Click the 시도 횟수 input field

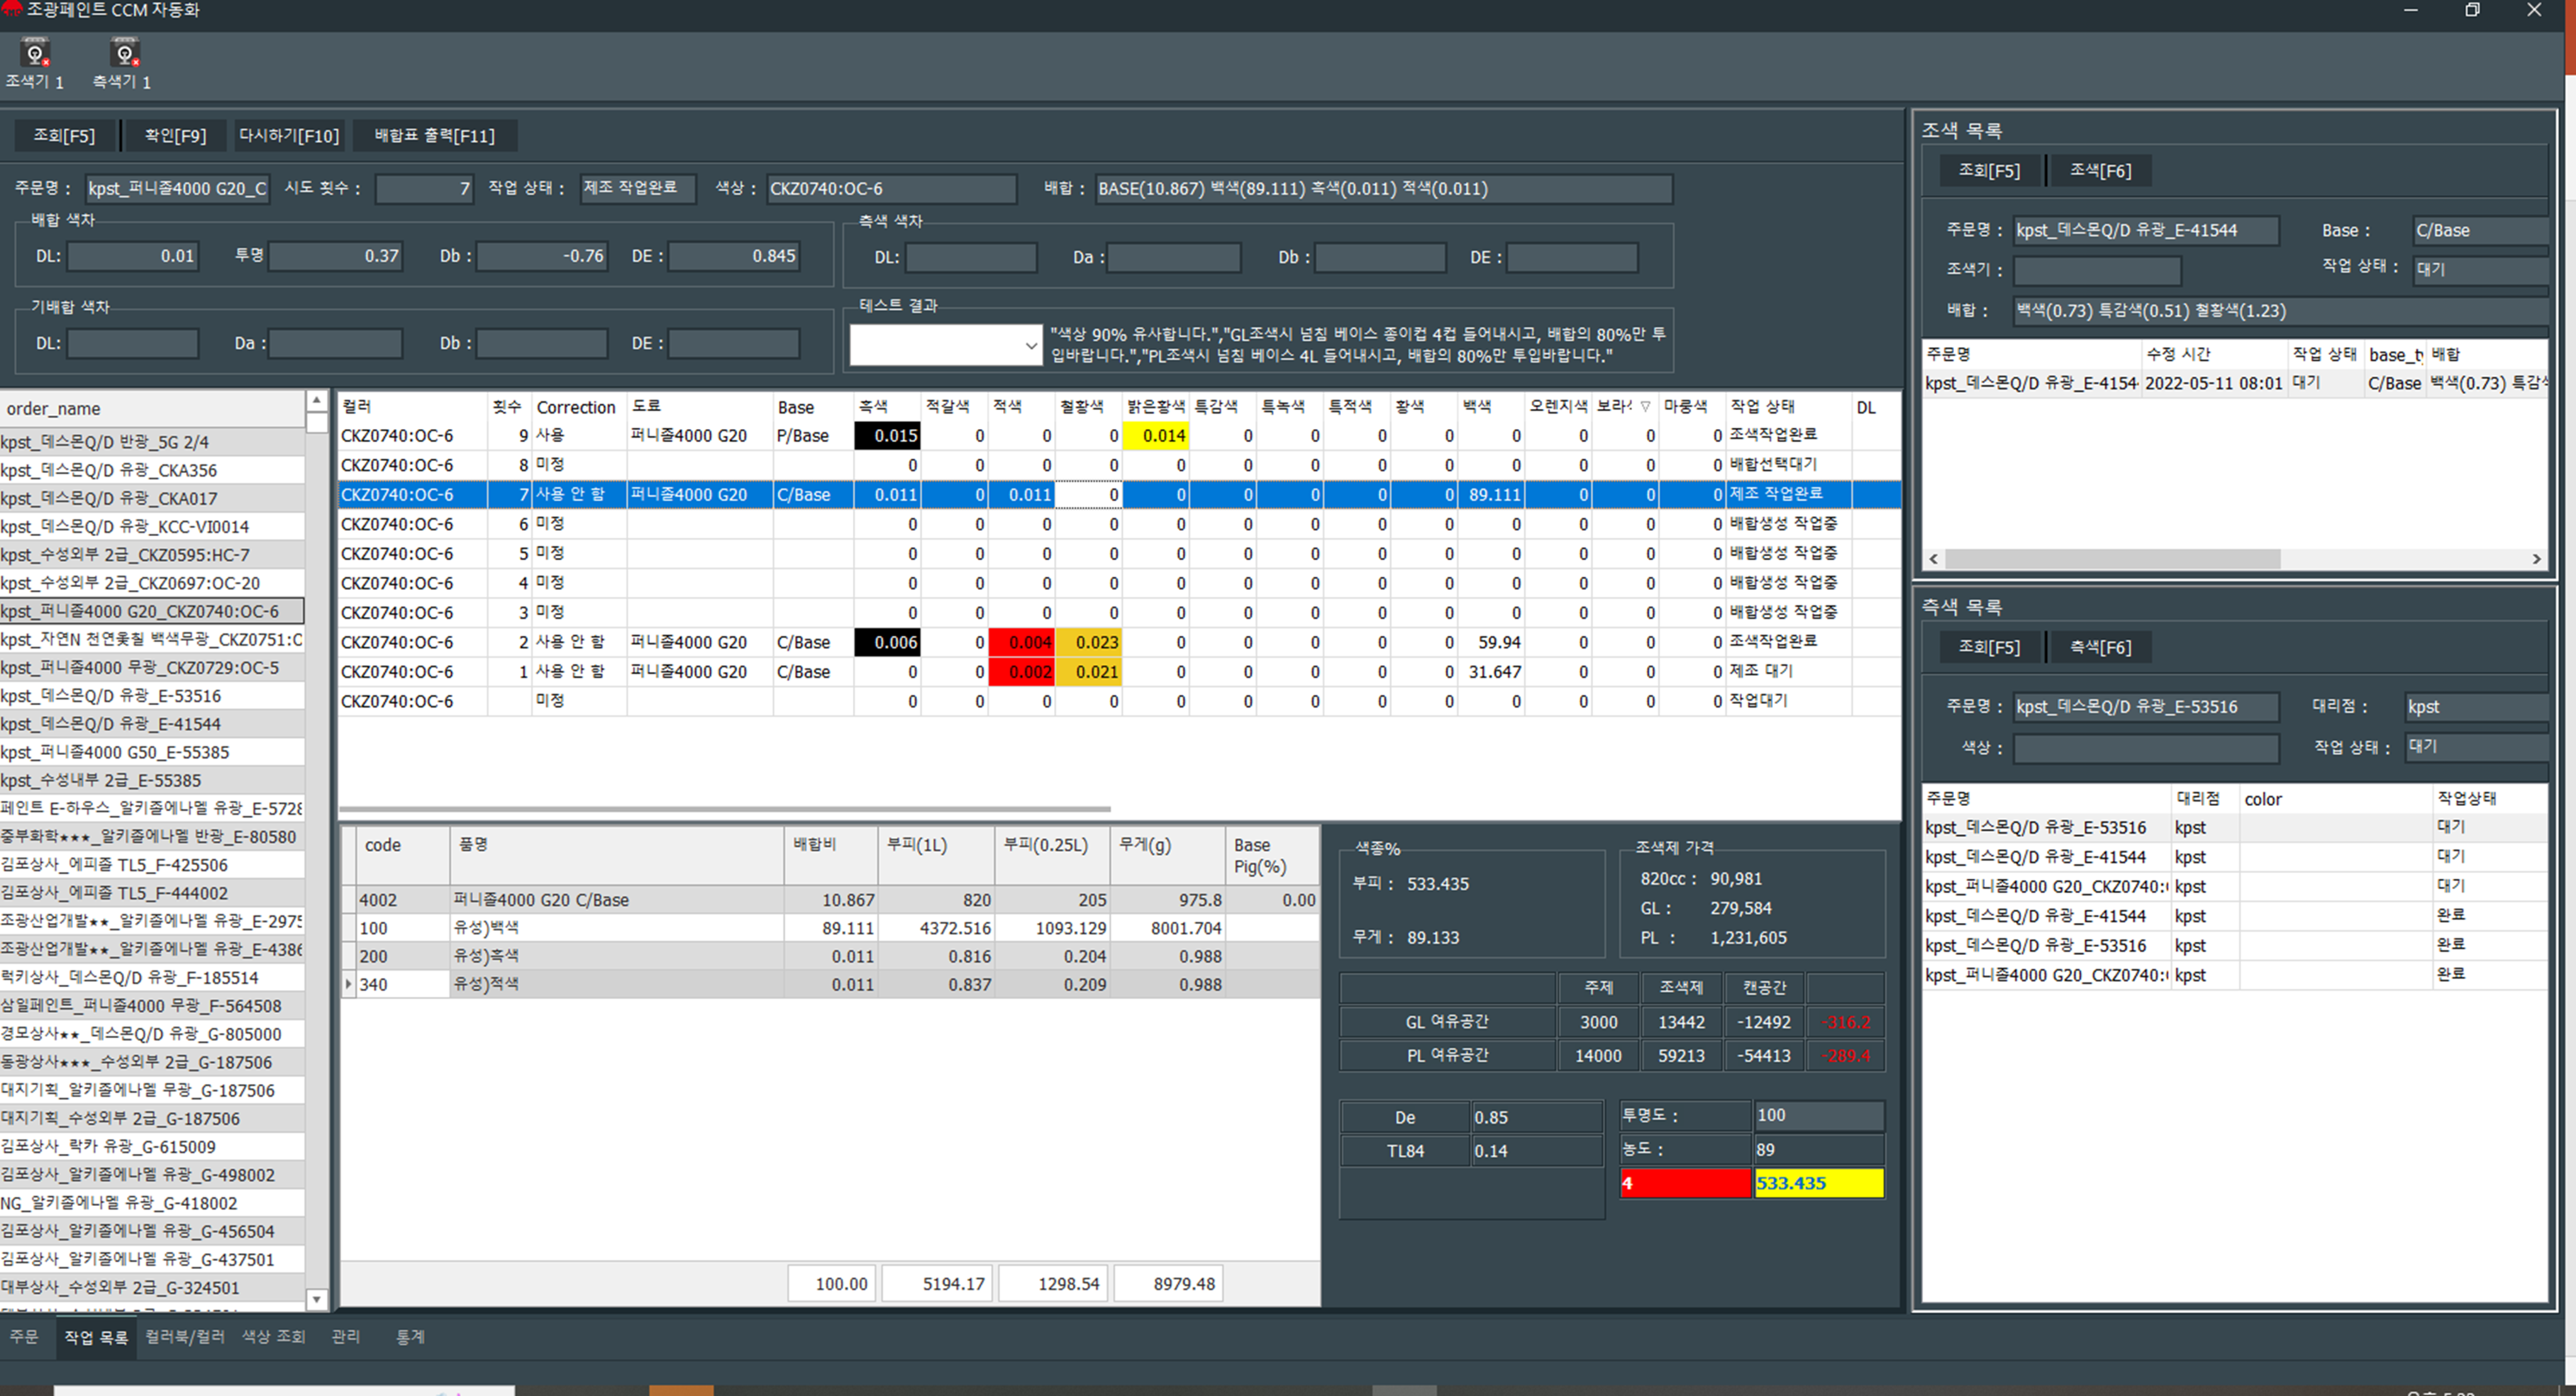click(424, 188)
